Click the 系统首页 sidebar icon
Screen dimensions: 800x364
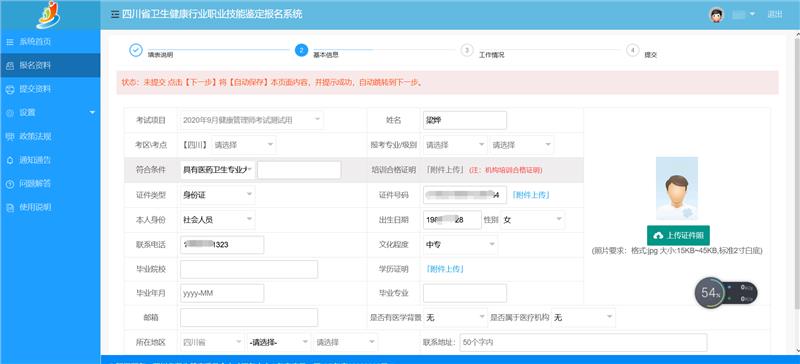pyautogui.click(x=10, y=42)
